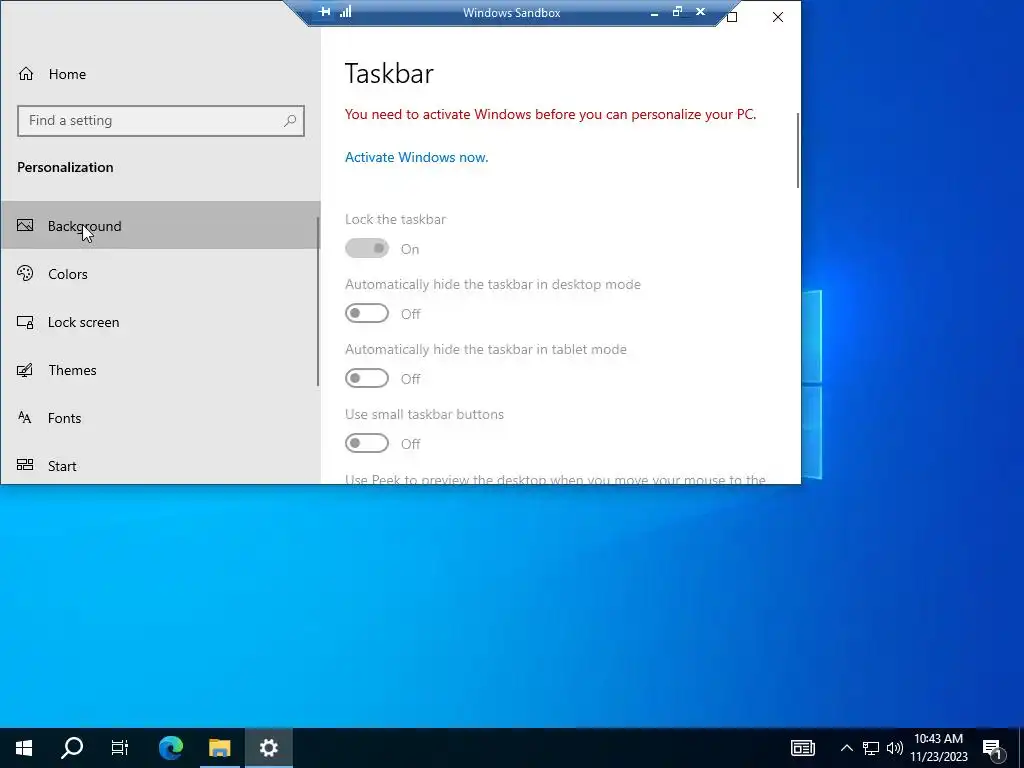Click the Themes brush icon
1024x768 pixels.
25,370
